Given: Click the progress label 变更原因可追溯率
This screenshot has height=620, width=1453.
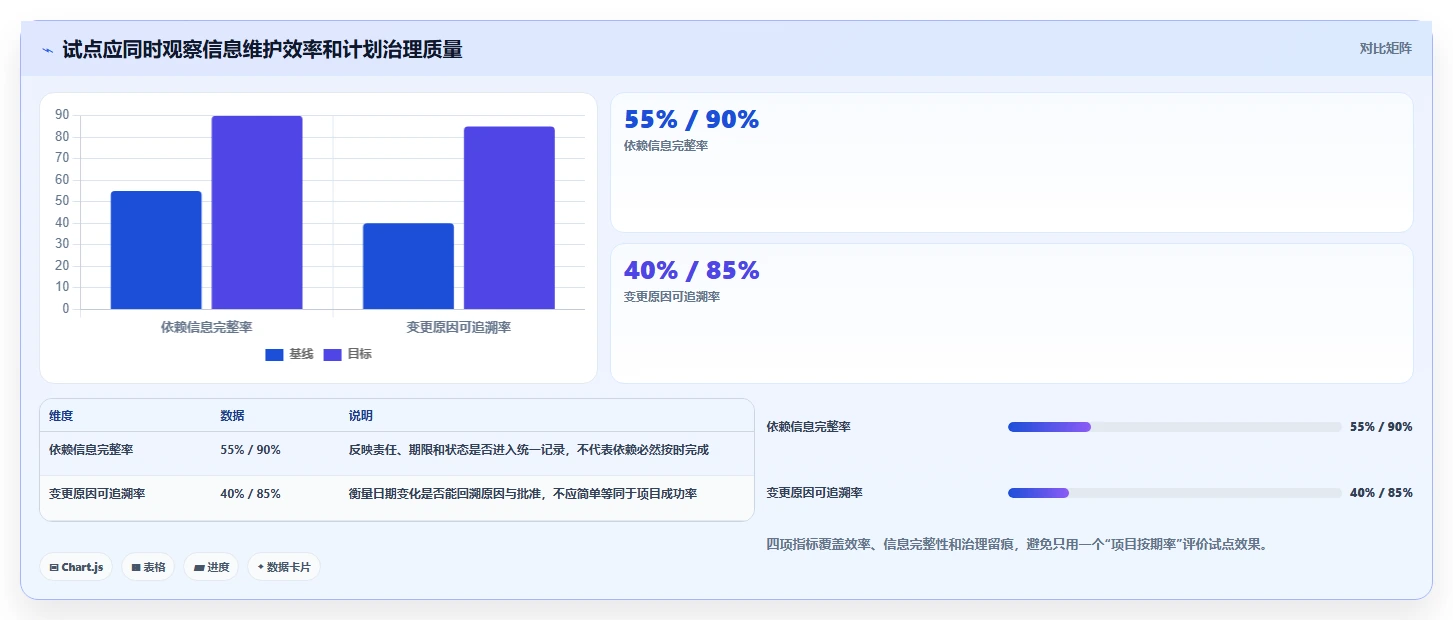Looking at the screenshot, I should pyautogui.click(x=814, y=493).
